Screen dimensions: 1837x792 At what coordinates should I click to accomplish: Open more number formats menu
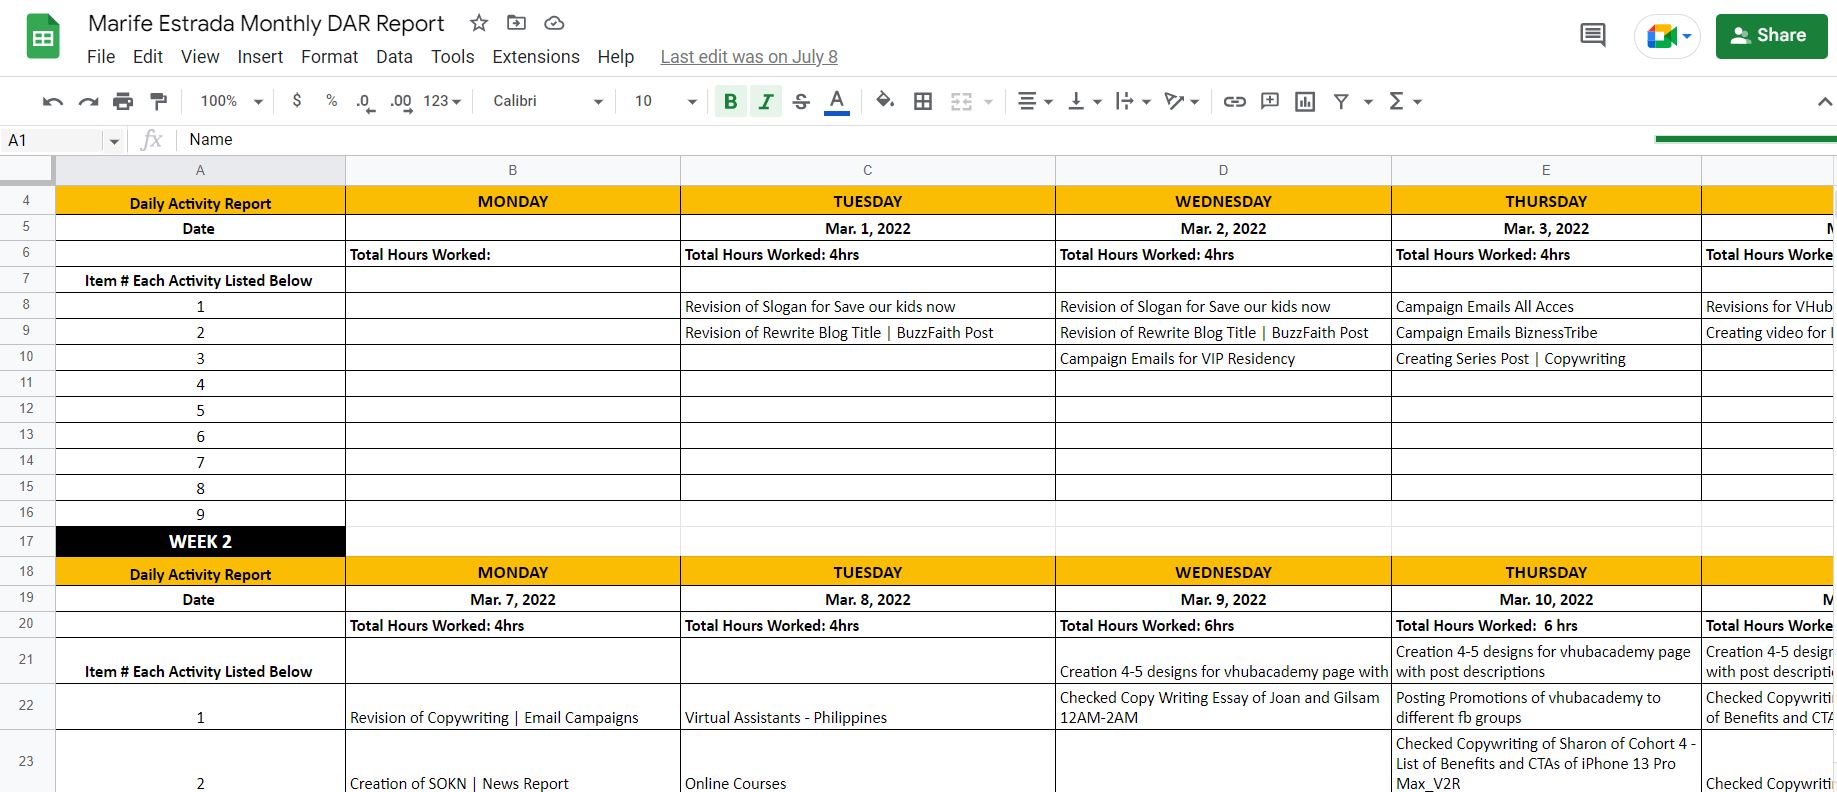pos(442,101)
